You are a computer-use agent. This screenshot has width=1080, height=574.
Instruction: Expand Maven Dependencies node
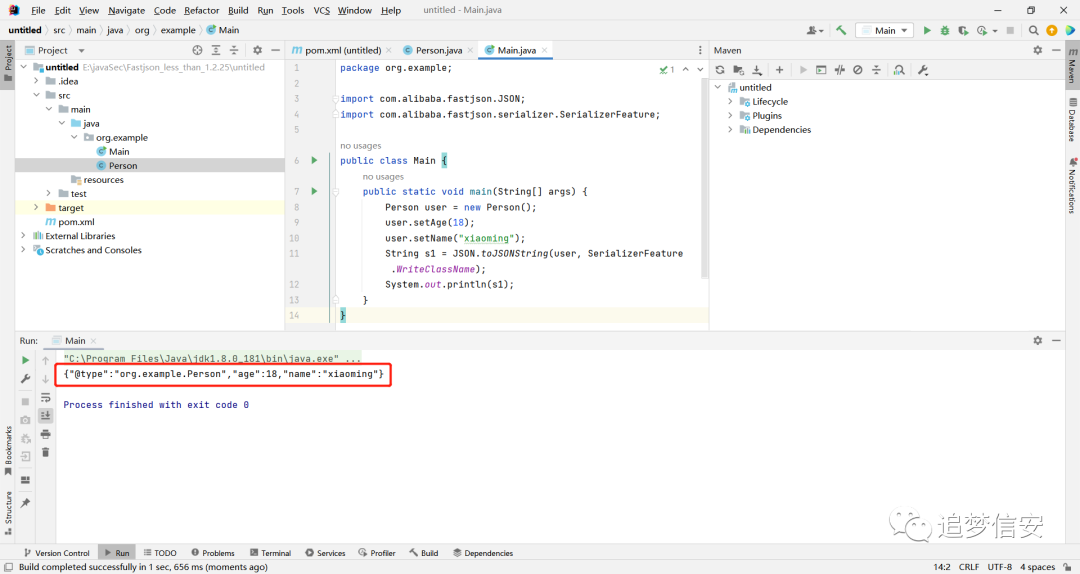(730, 130)
